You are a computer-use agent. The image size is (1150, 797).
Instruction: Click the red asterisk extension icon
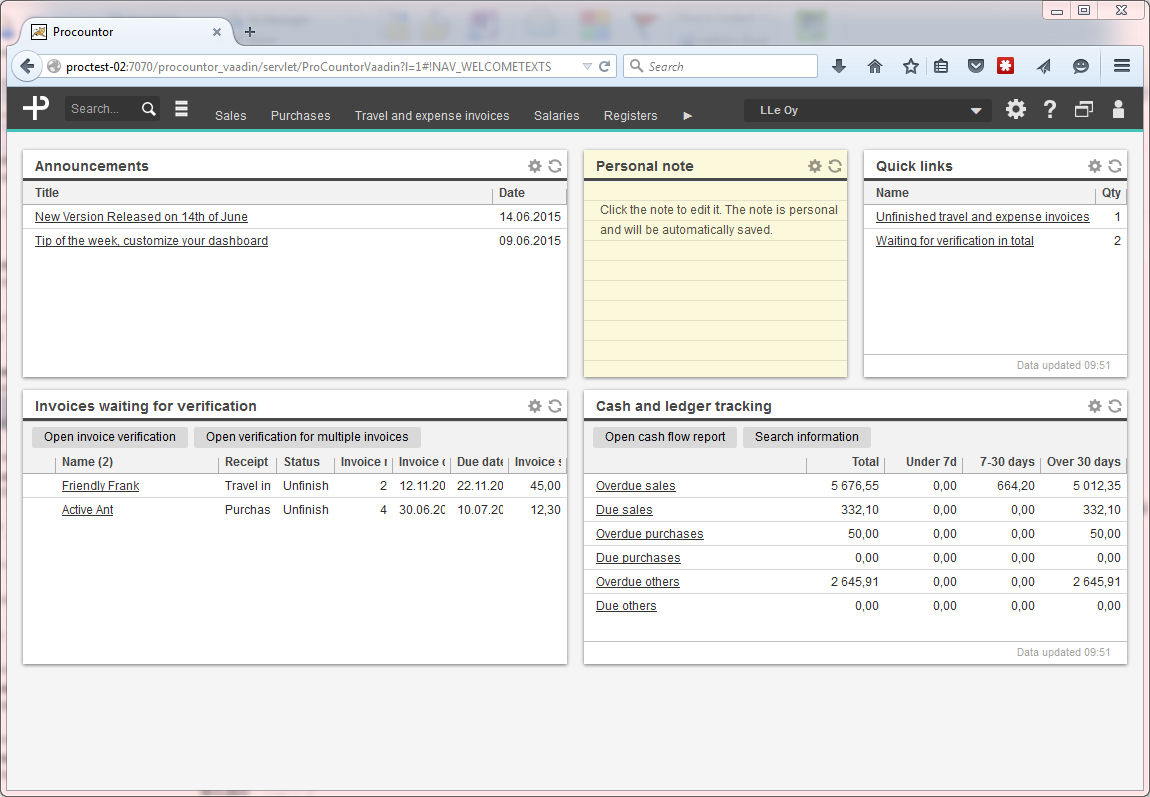tap(1006, 66)
